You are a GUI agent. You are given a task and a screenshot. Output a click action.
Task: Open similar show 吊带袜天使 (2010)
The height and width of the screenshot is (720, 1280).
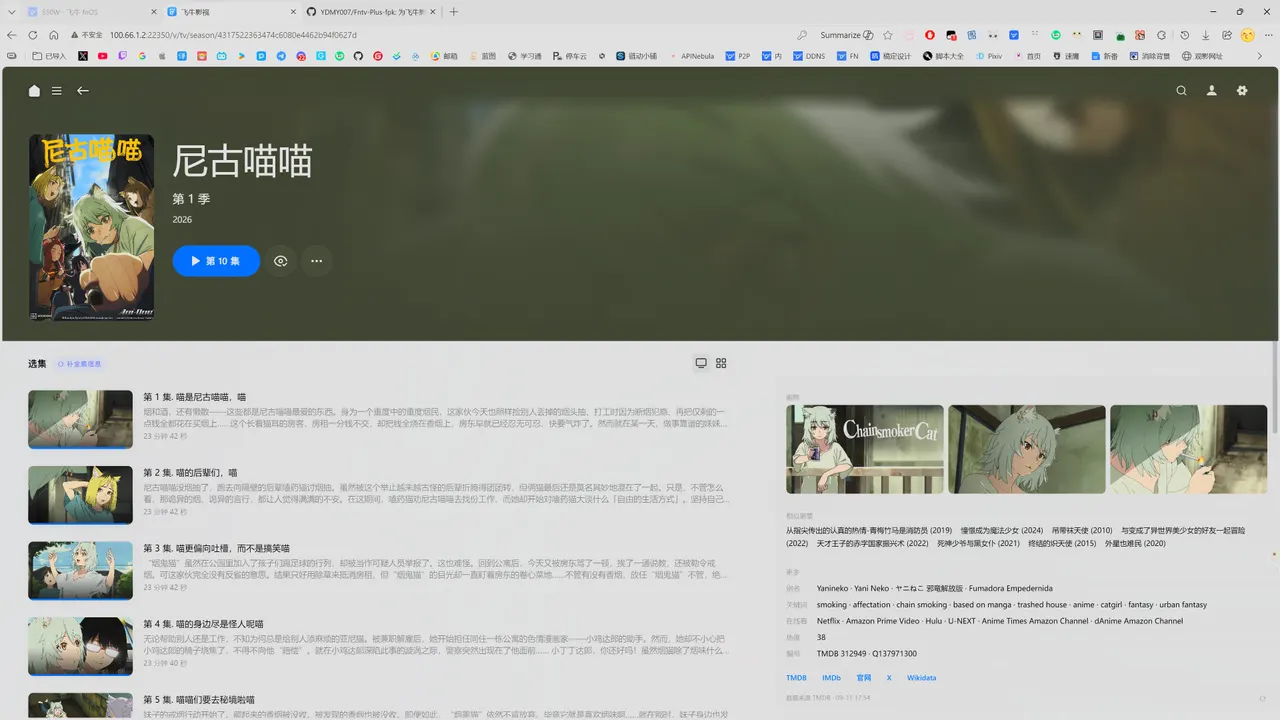tap(1082, 530)
